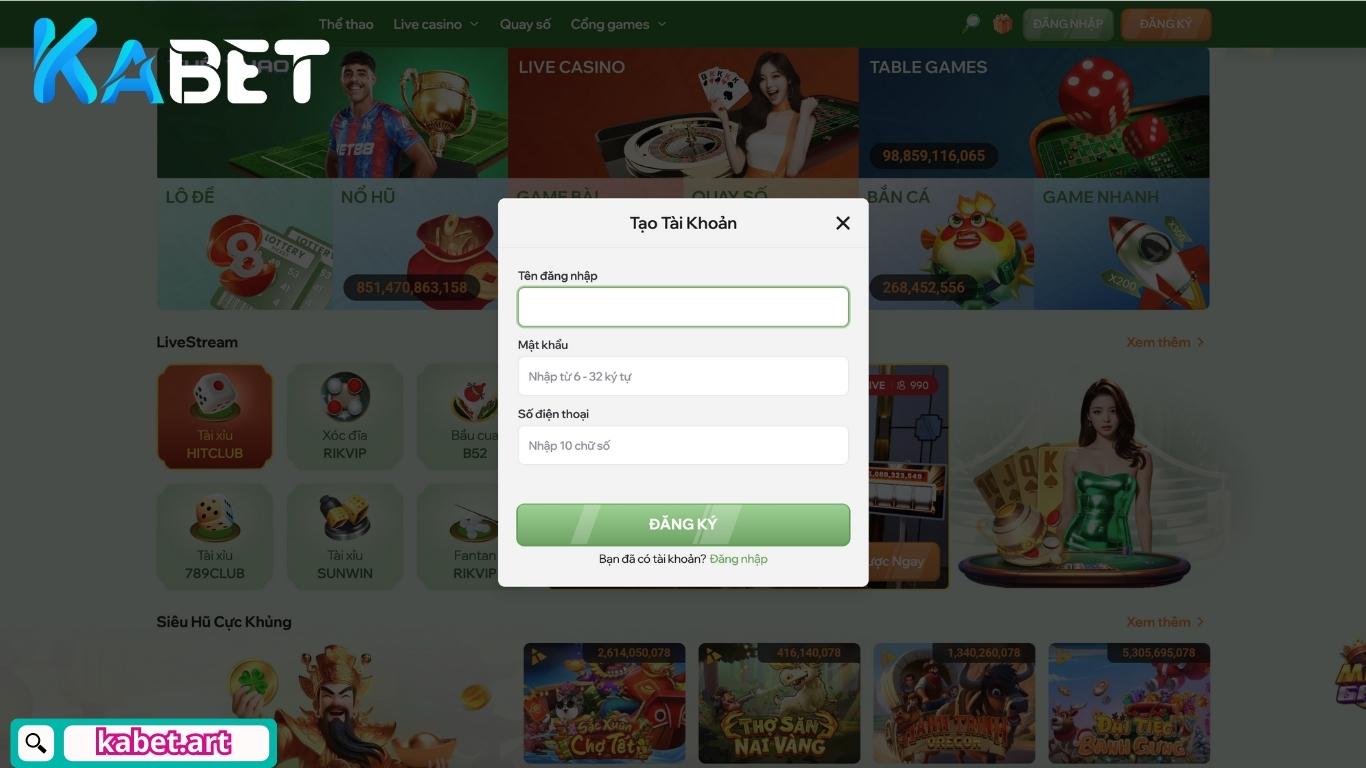Image resolution: width=1366 pixels, height=768 pixels.
Task: Expand the Cổng games dropdown menu
Action: (x=618, y=24)
